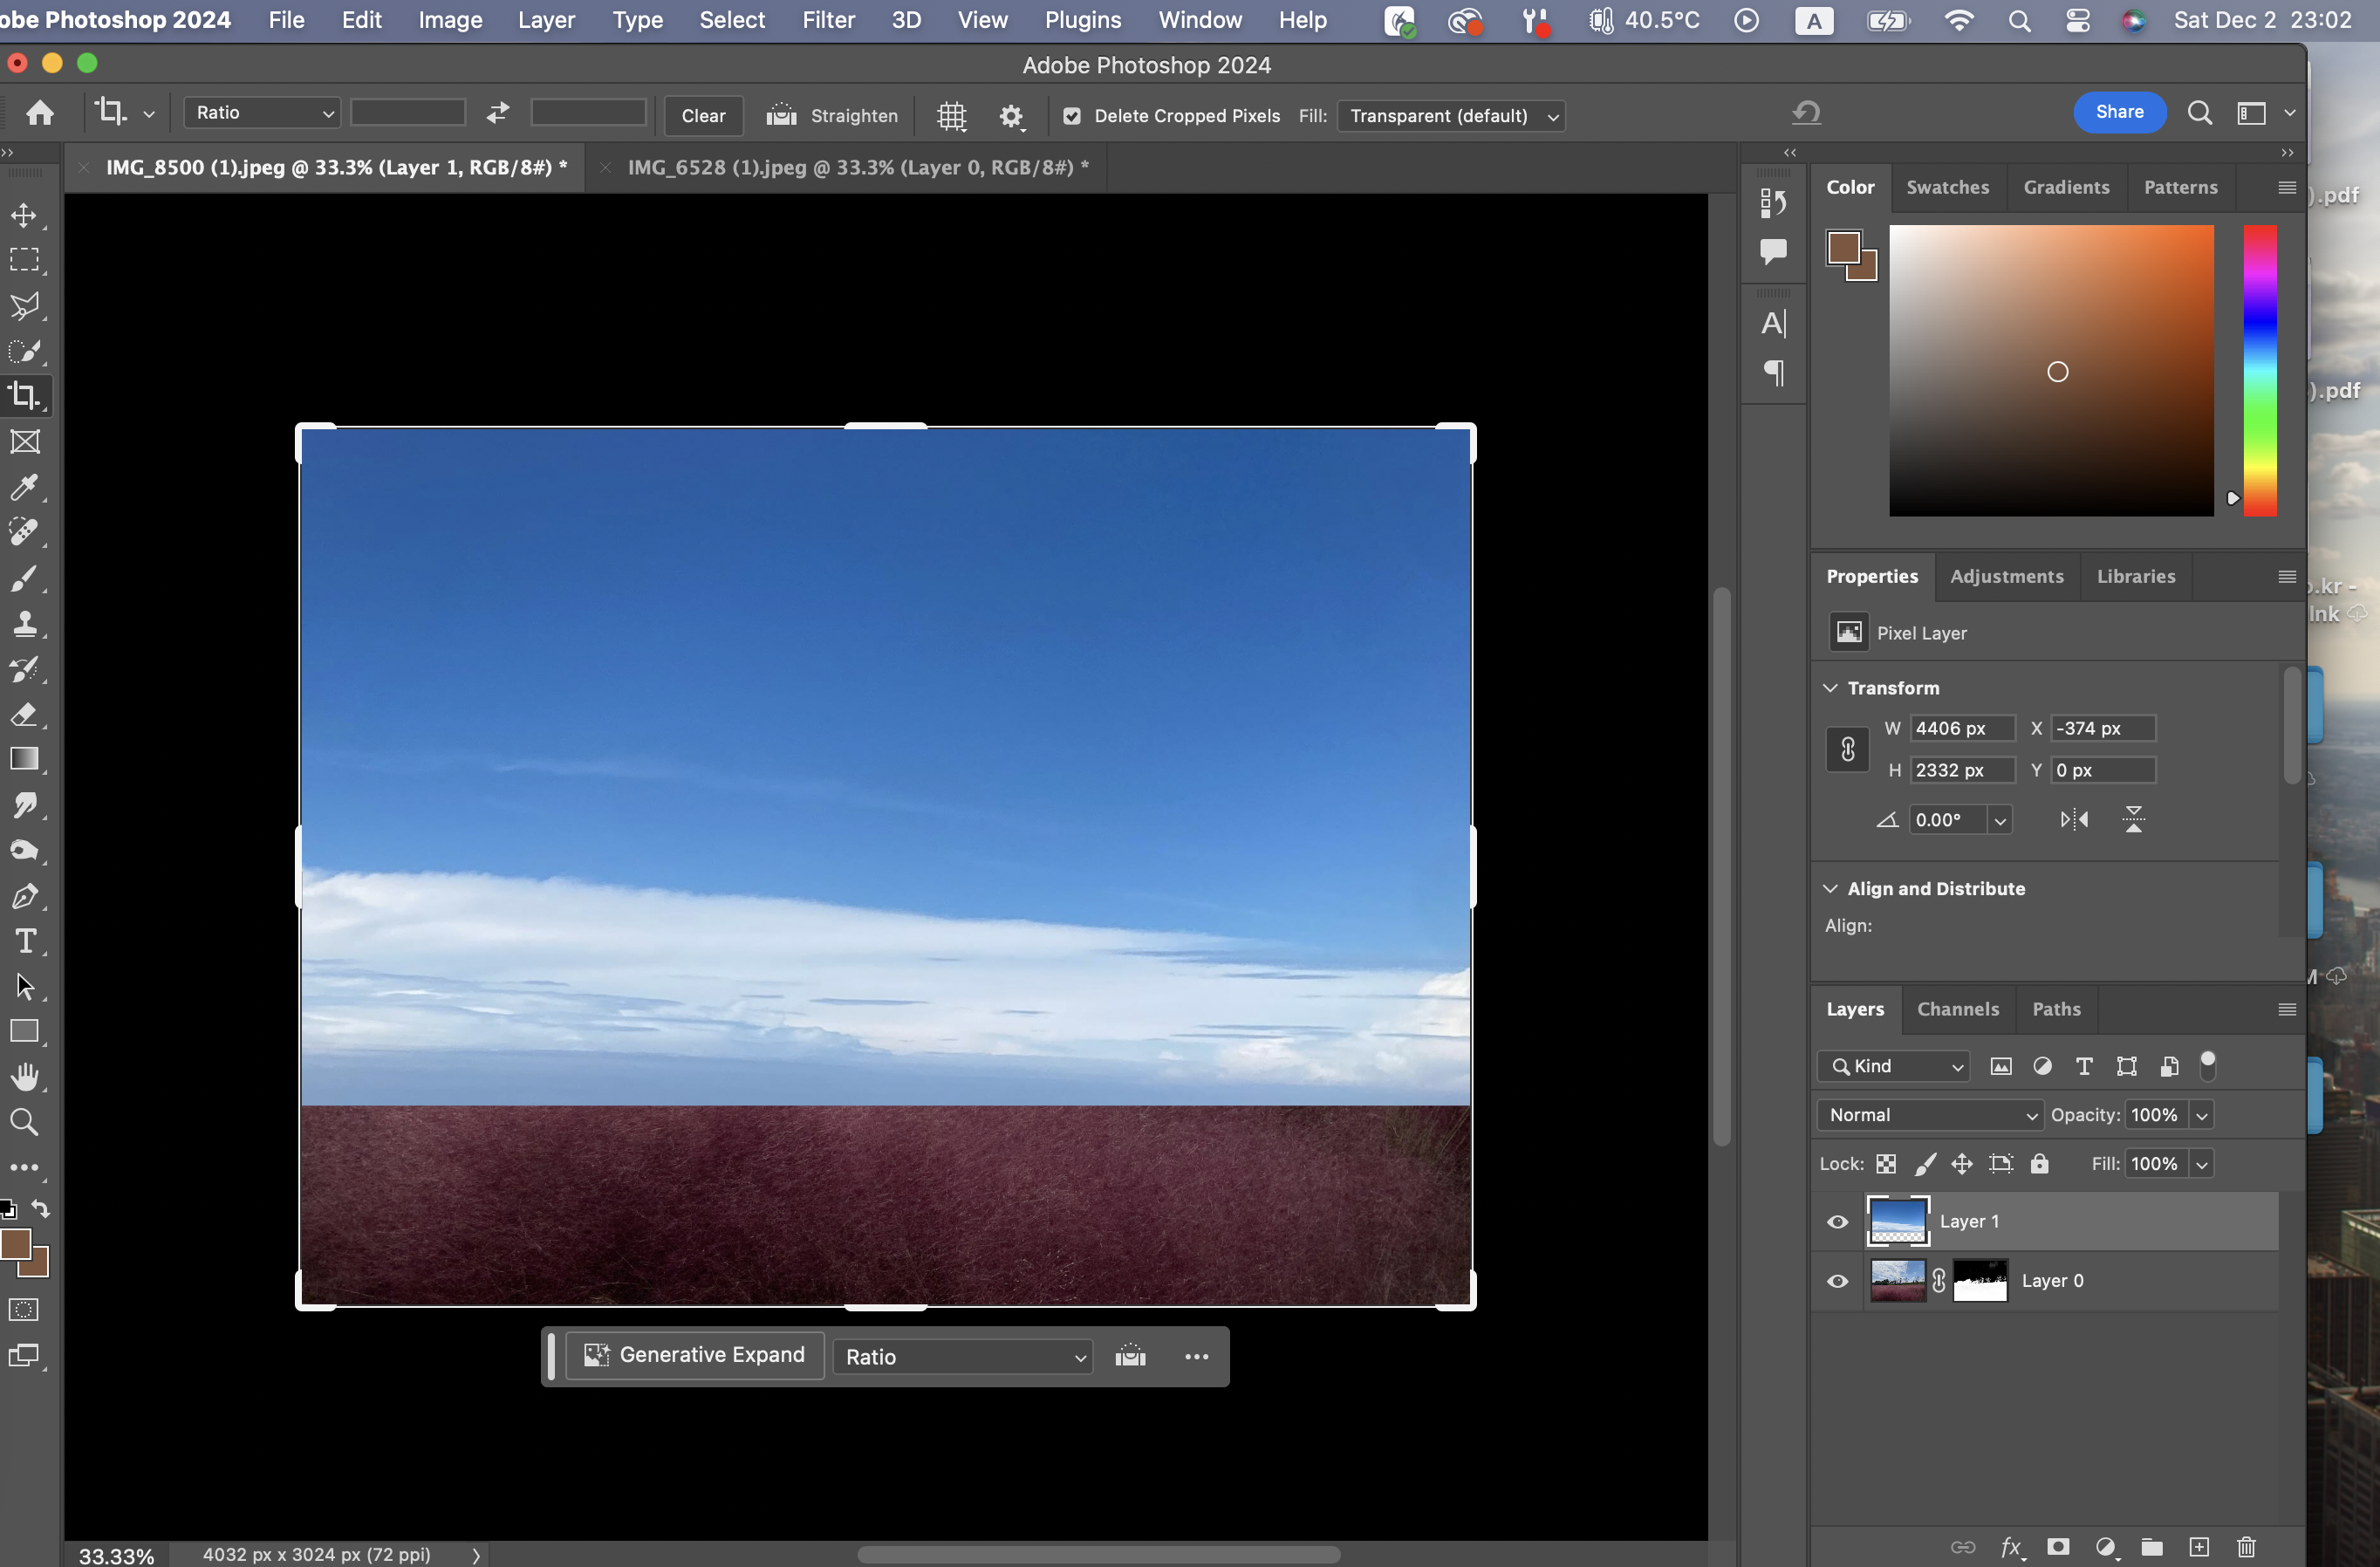Viewport: 2380px width, 1567px height.
Task: Hide Layer 1 using eye icon
Action: click(x=1837, y=1222)
